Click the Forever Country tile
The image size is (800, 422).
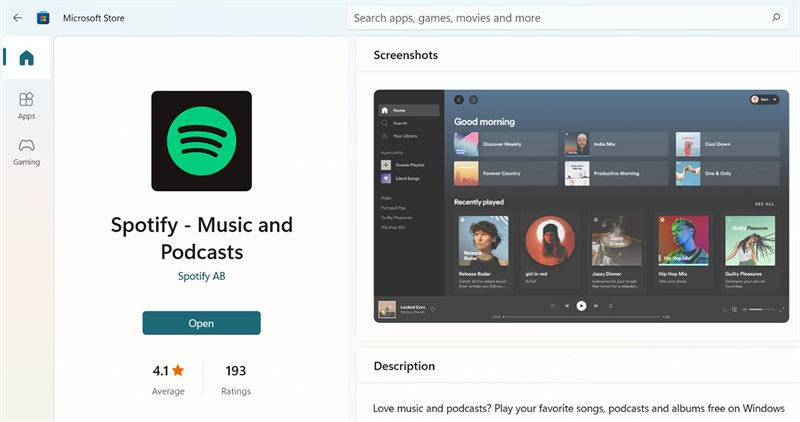pyautogui.click(x=506, y=173)
